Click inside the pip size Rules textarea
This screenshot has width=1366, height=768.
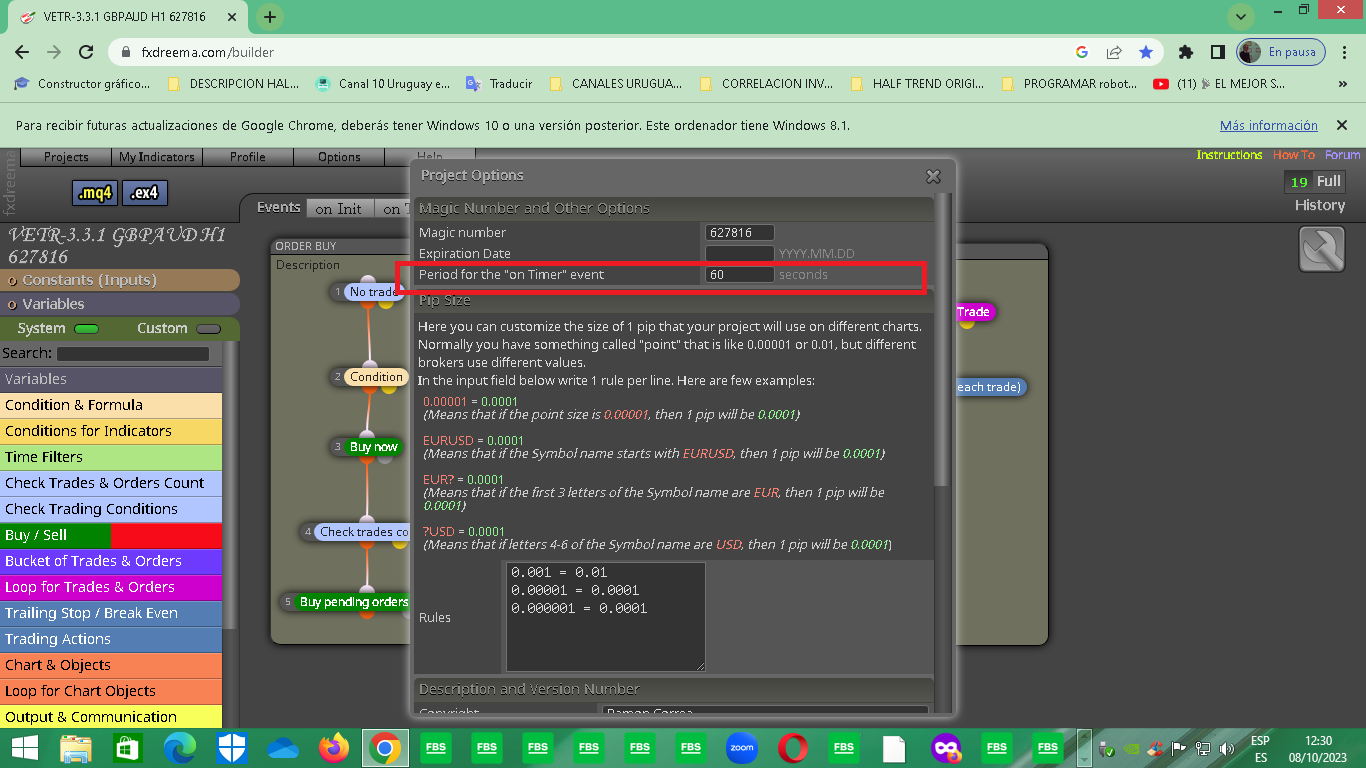click(x=605, y=616)
